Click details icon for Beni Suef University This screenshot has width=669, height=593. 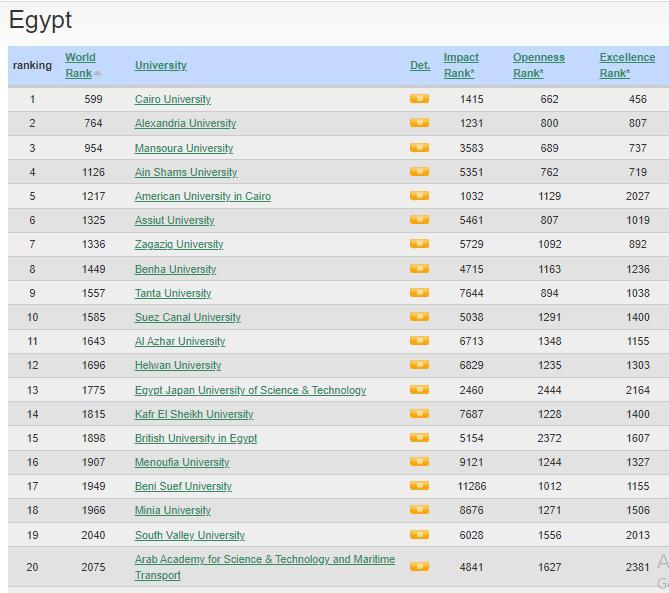click(x=419, y=486)
